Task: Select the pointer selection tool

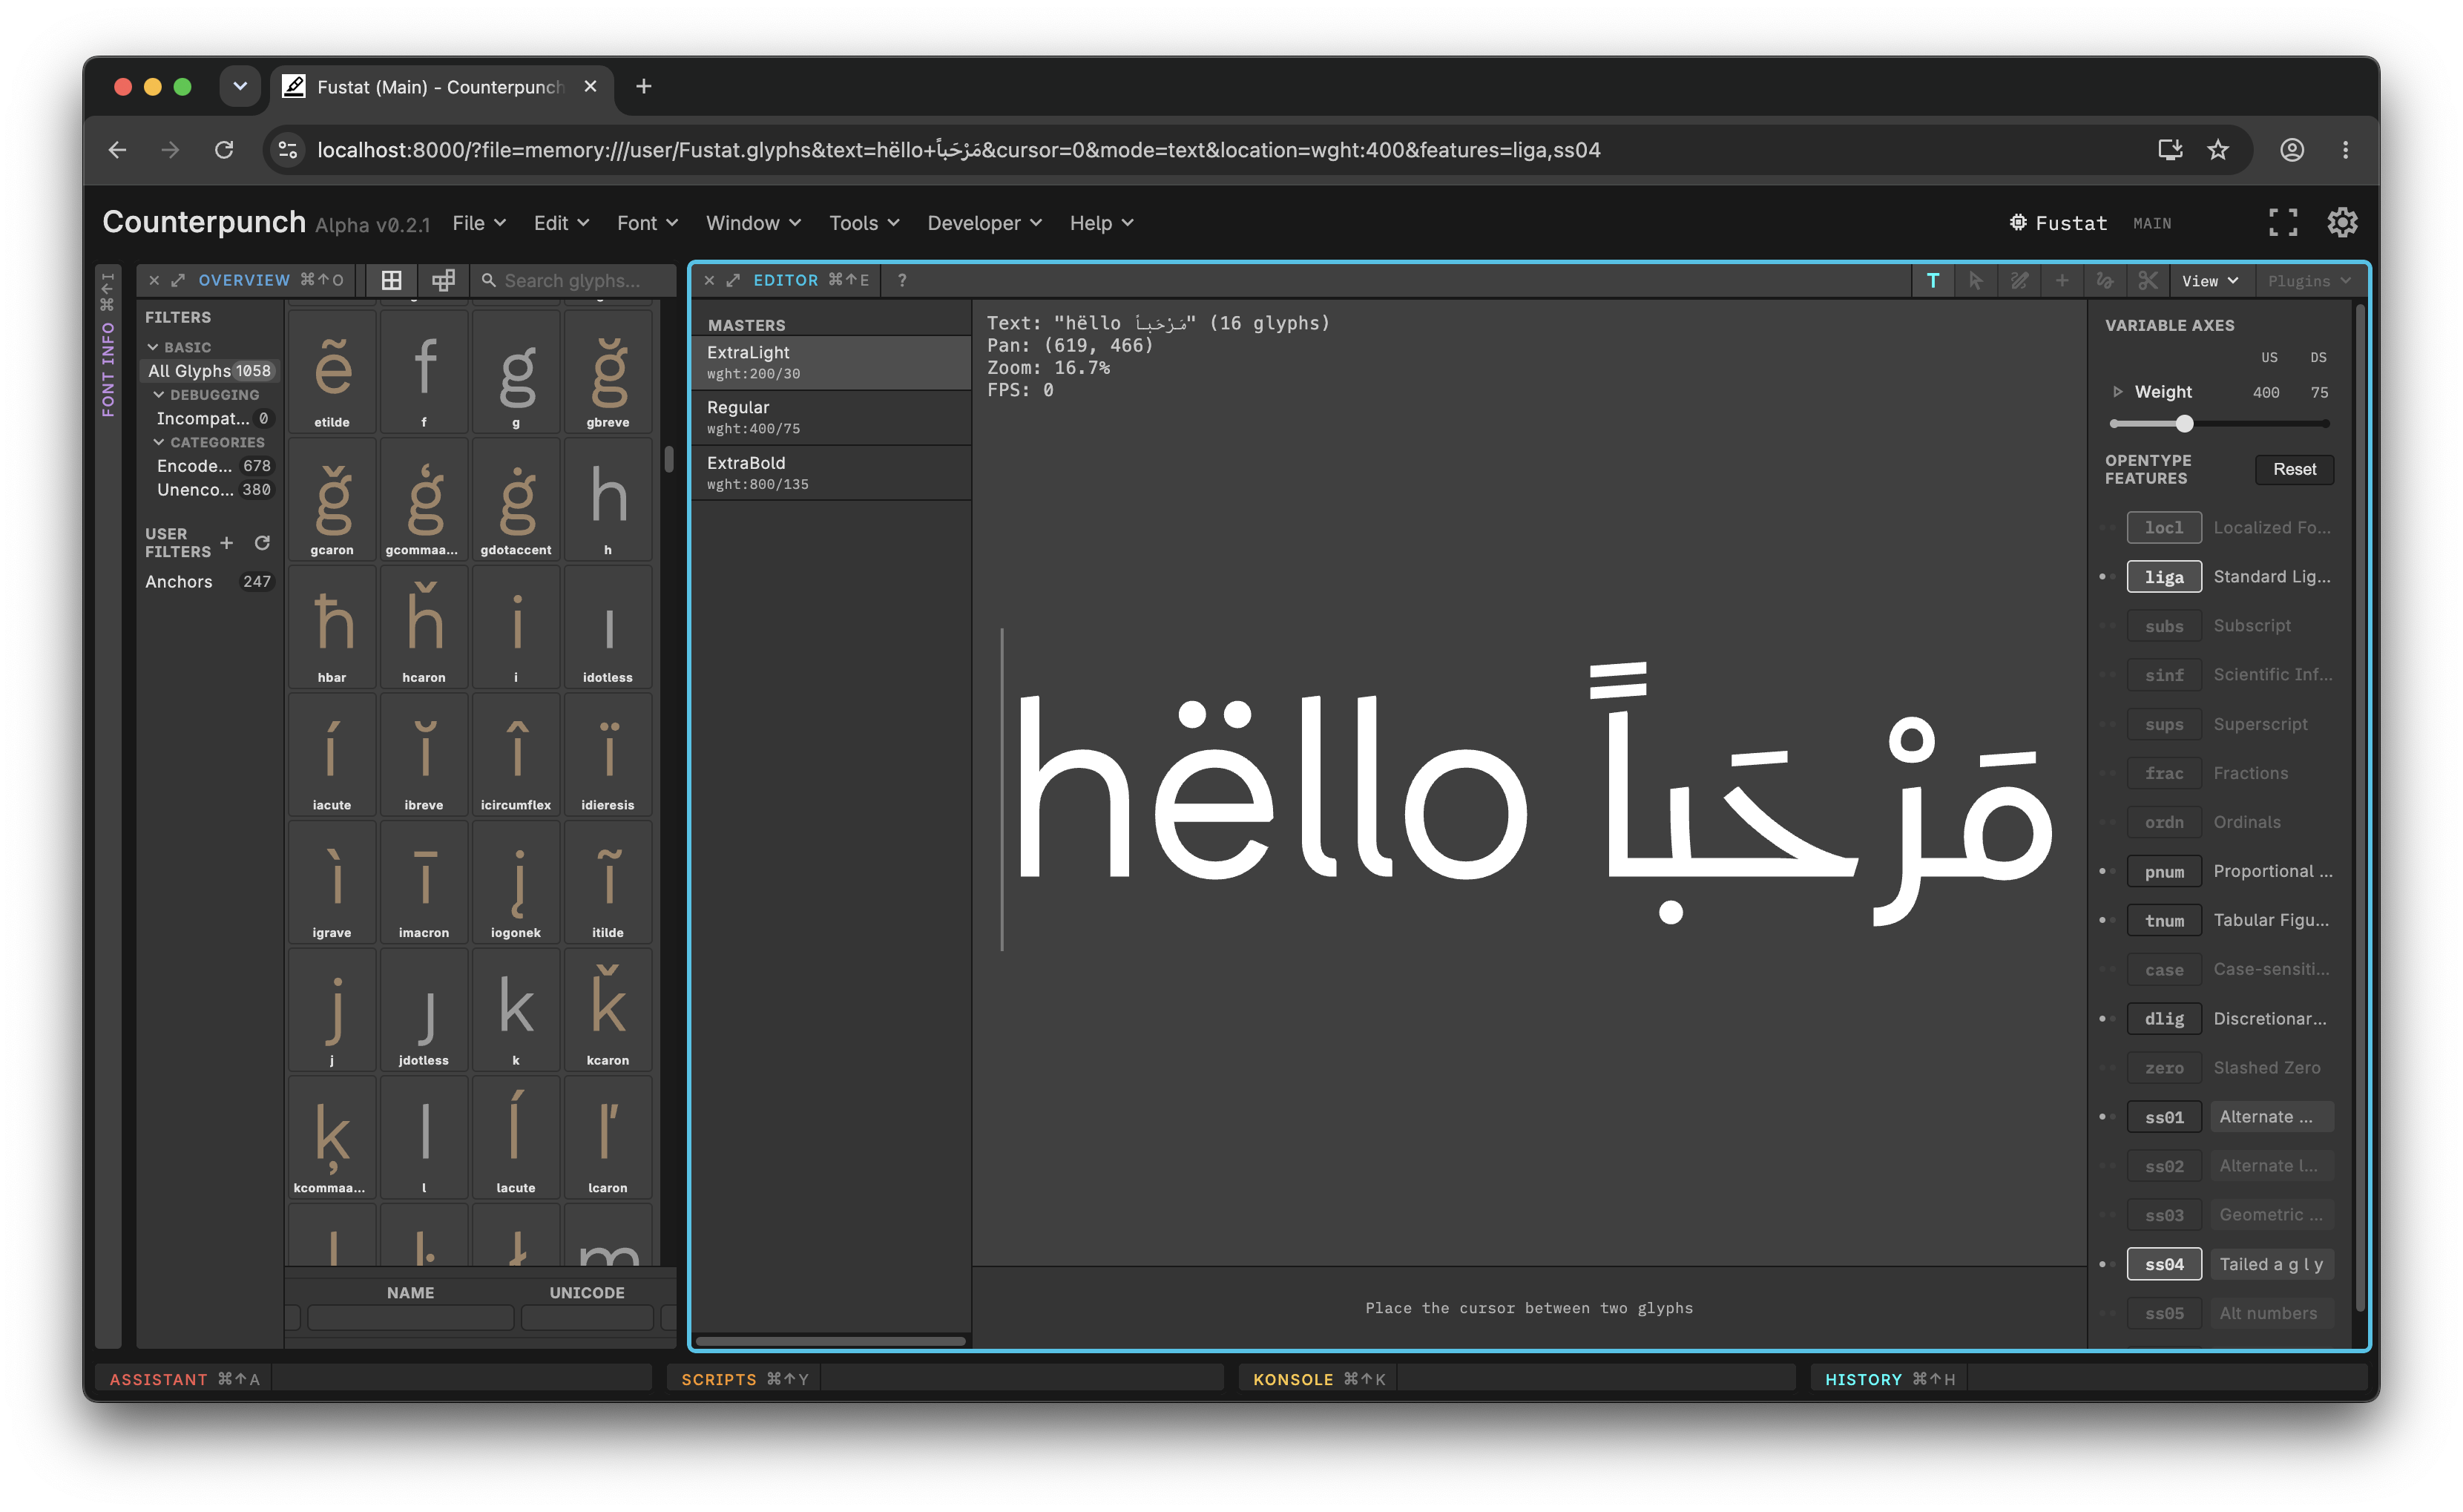Action: coord(1975,281)
